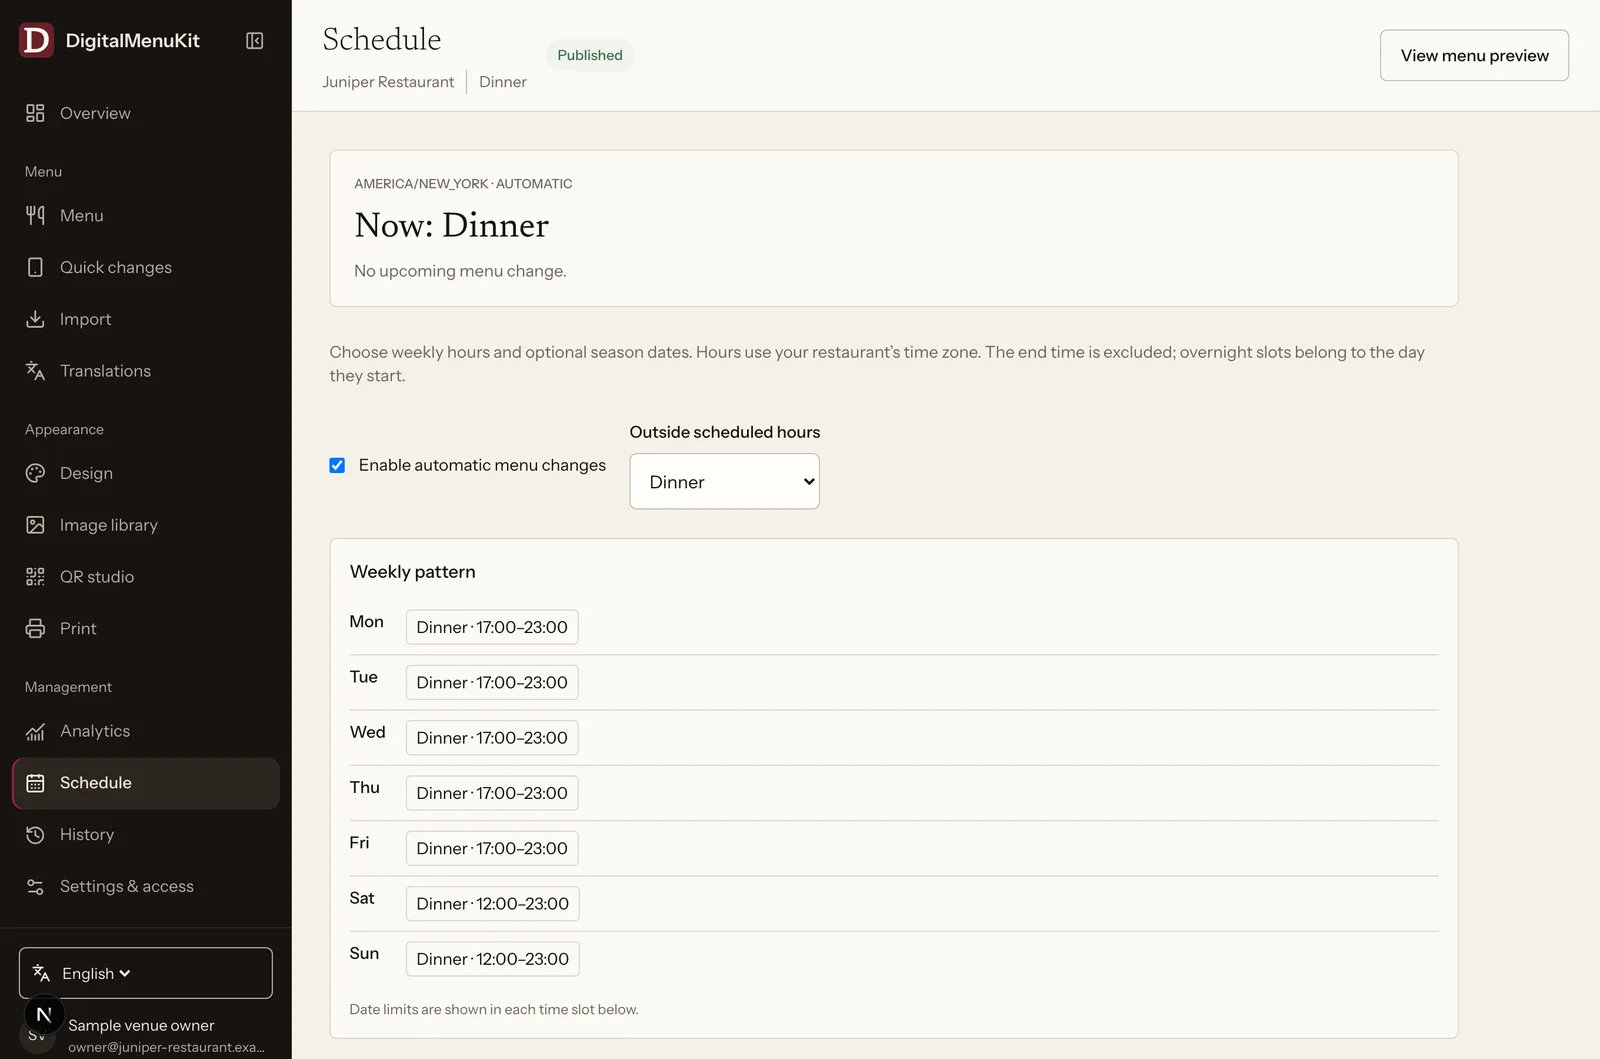Click the Import download icon
1600x1059 pixels.
coord(35,319)
